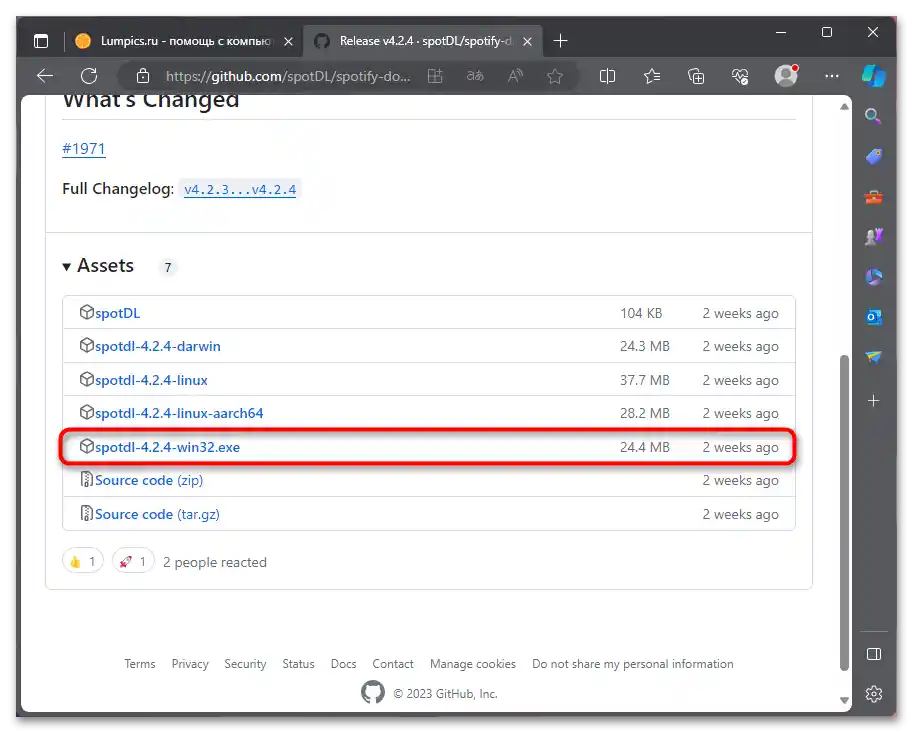Download Source code (zip)
The height and width of the screenshot is (733, 913).
coord(148,481)
